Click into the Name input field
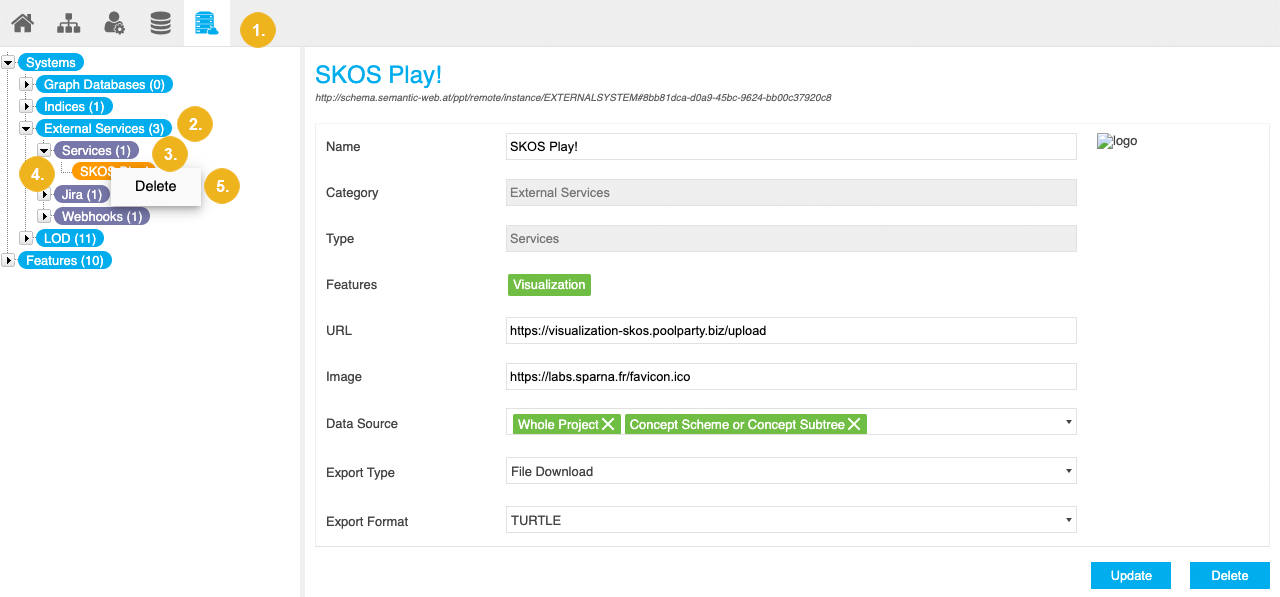 tap(791, 146)
